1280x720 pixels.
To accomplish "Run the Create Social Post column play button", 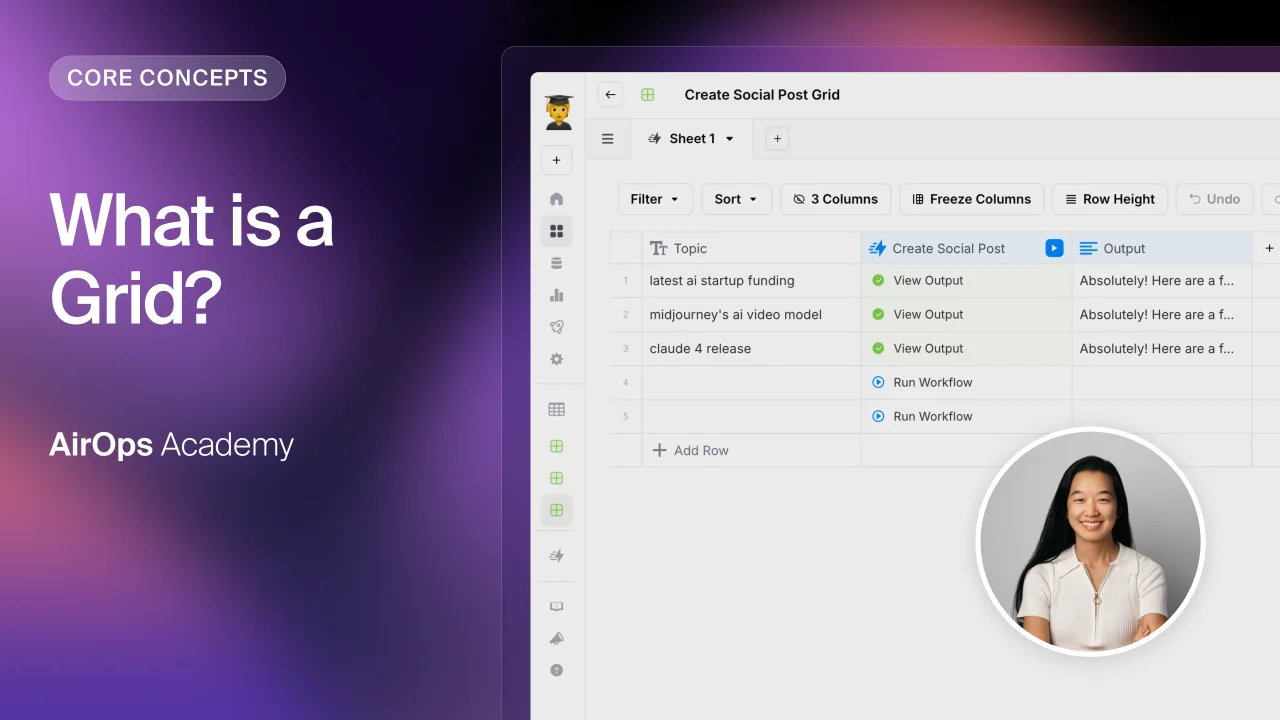I will click(x=1054, y=248).
